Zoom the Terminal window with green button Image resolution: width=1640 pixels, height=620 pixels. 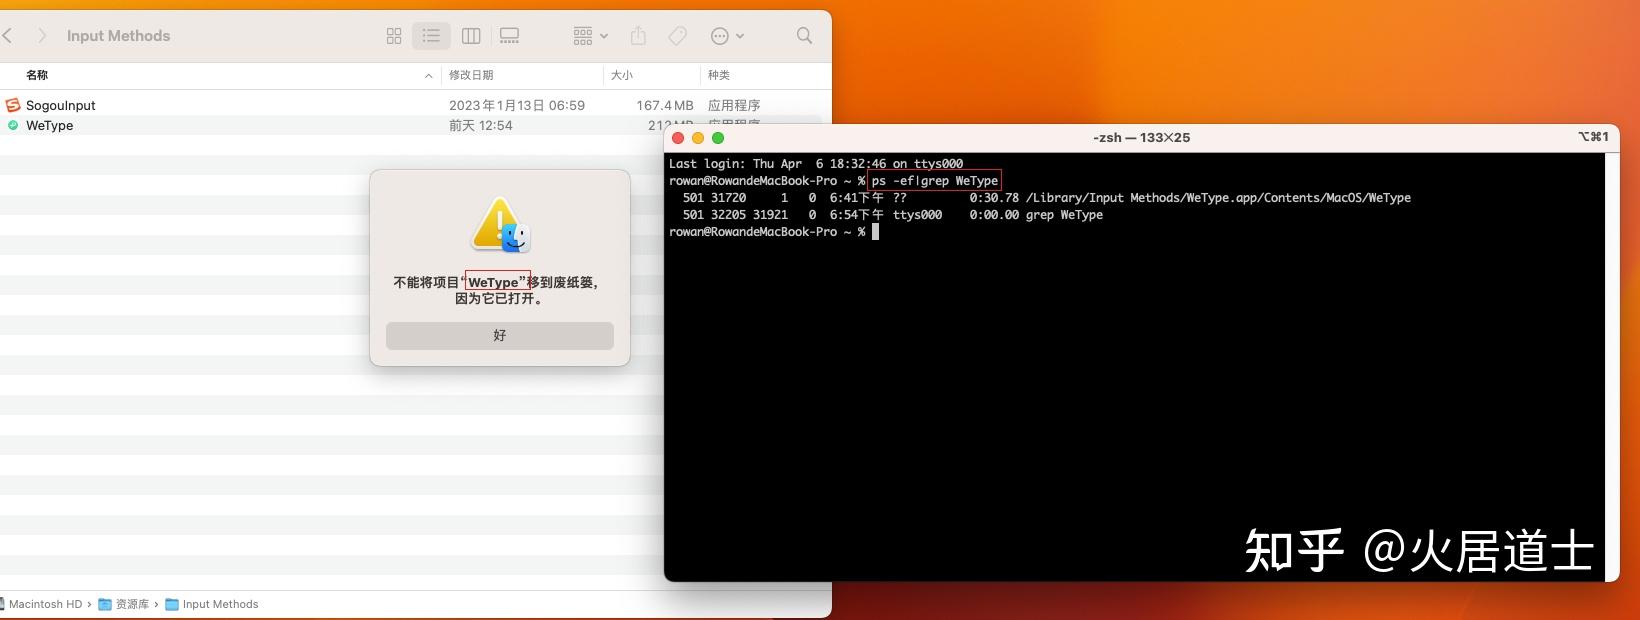pos(718,138)
